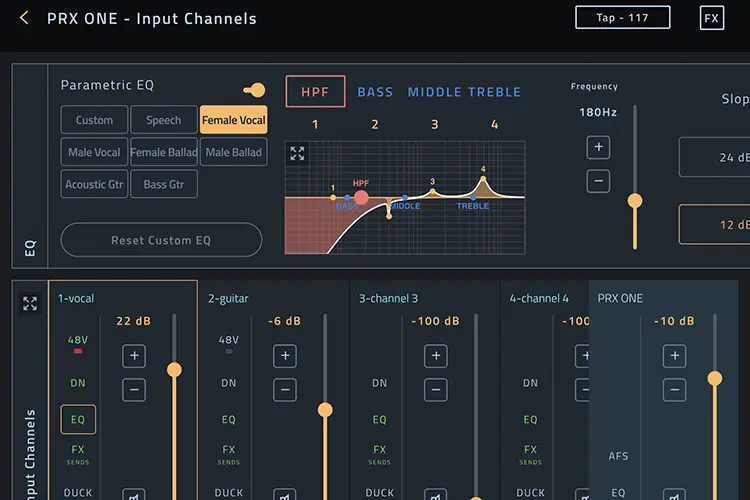This screenshot has width=750, height=500.
Task: Open AFS on the PRX ONE master
Action: pos(618,456)
